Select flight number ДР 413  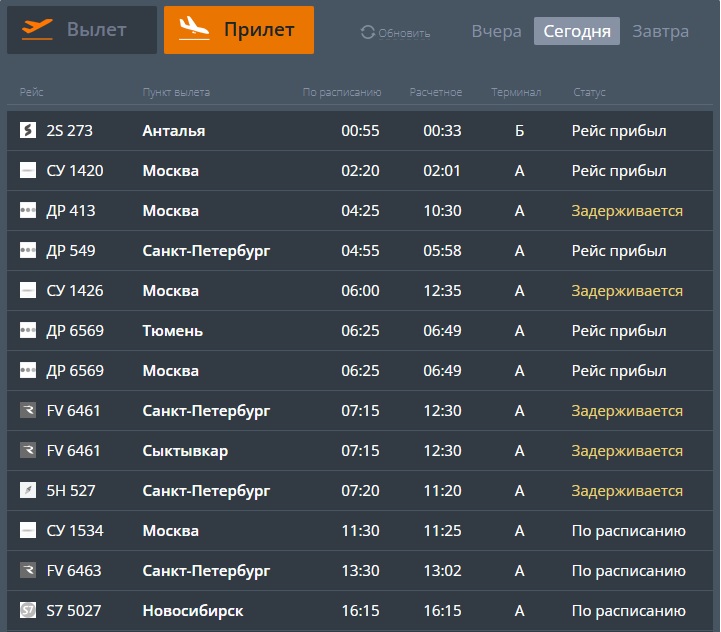(71, 211)
